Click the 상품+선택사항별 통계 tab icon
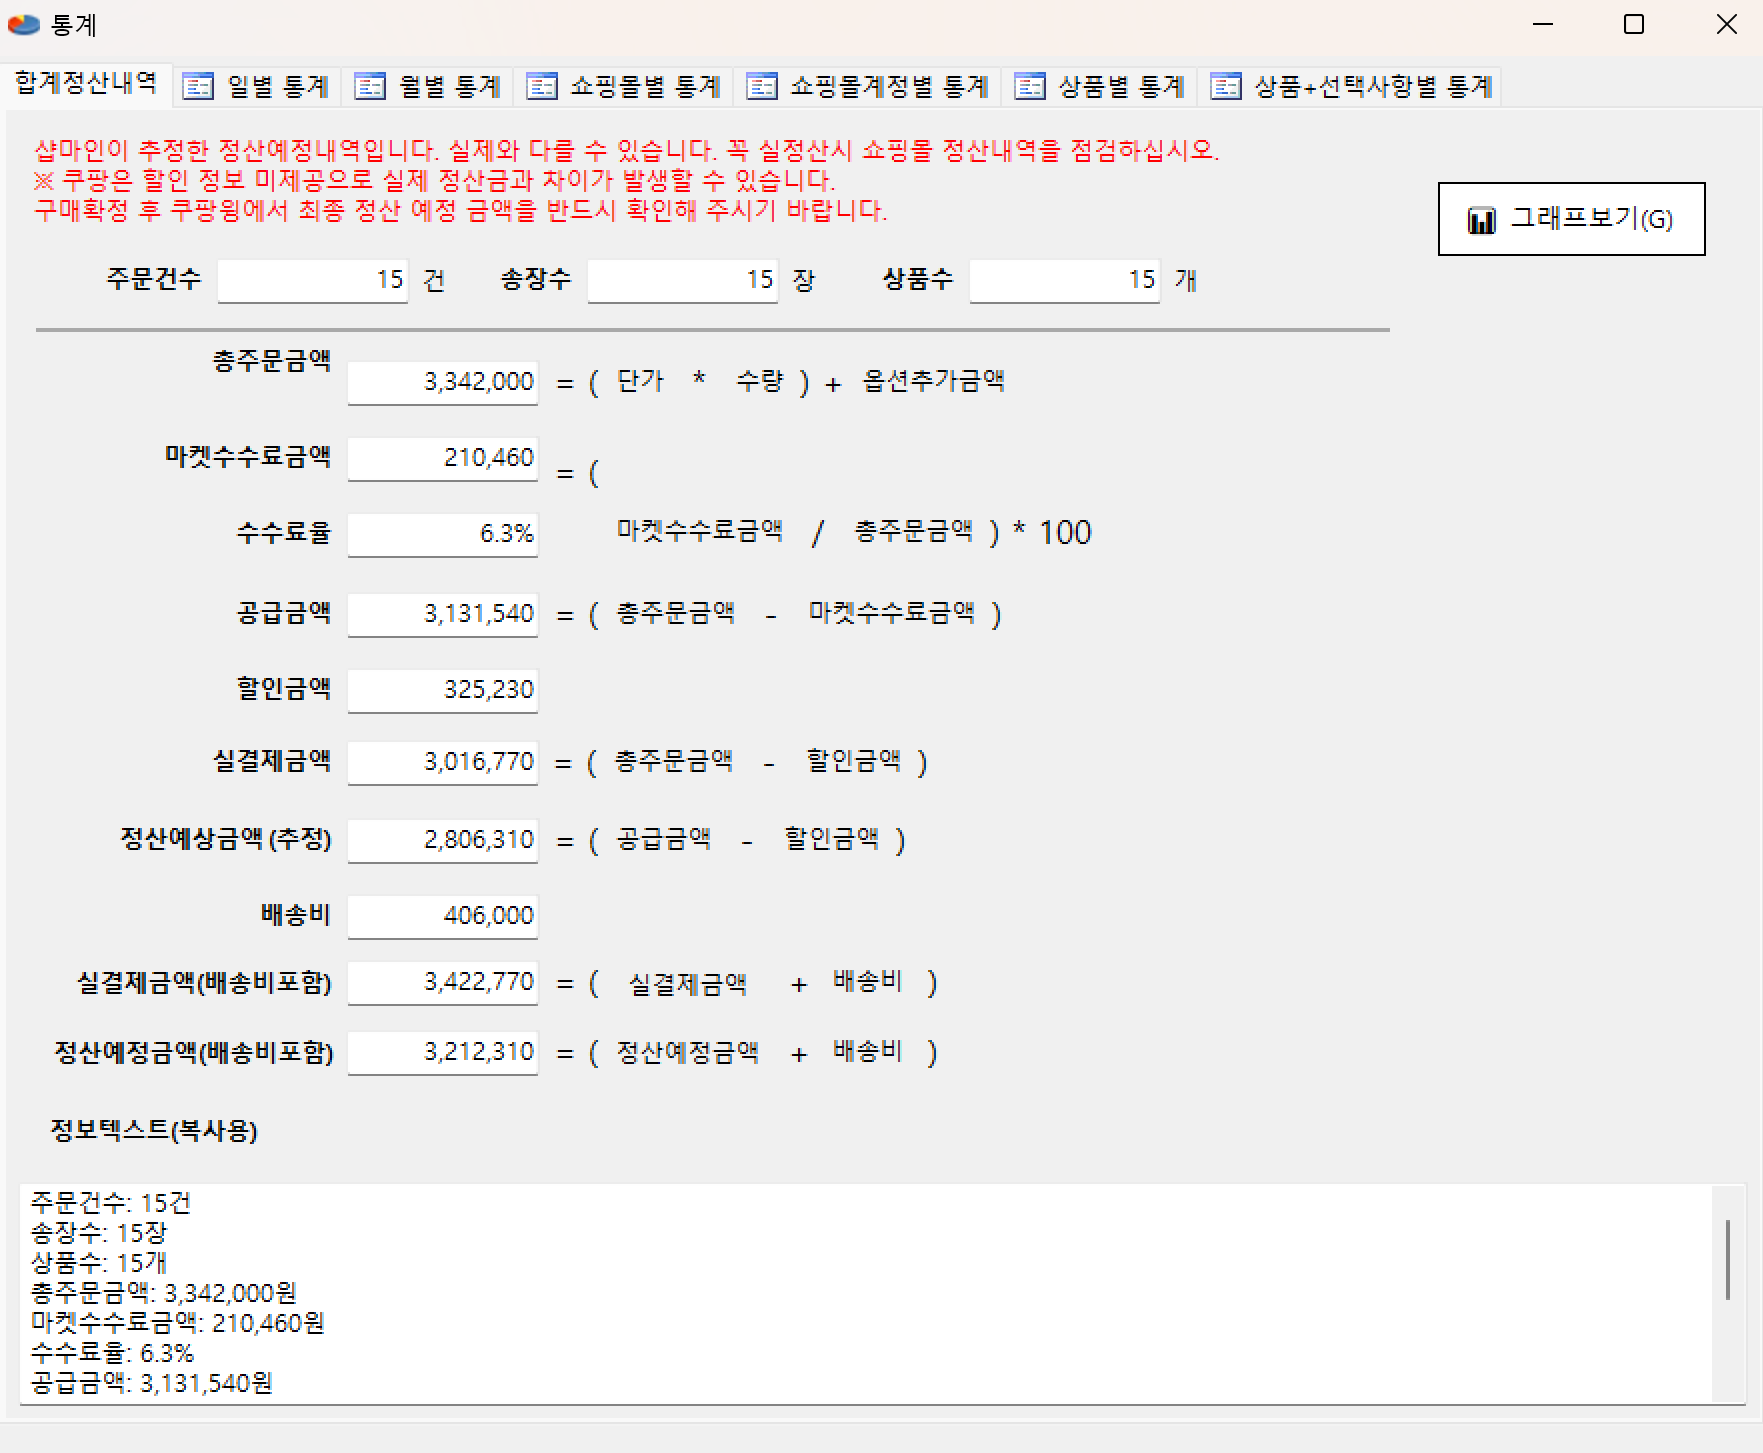 tap(1226, 87)
